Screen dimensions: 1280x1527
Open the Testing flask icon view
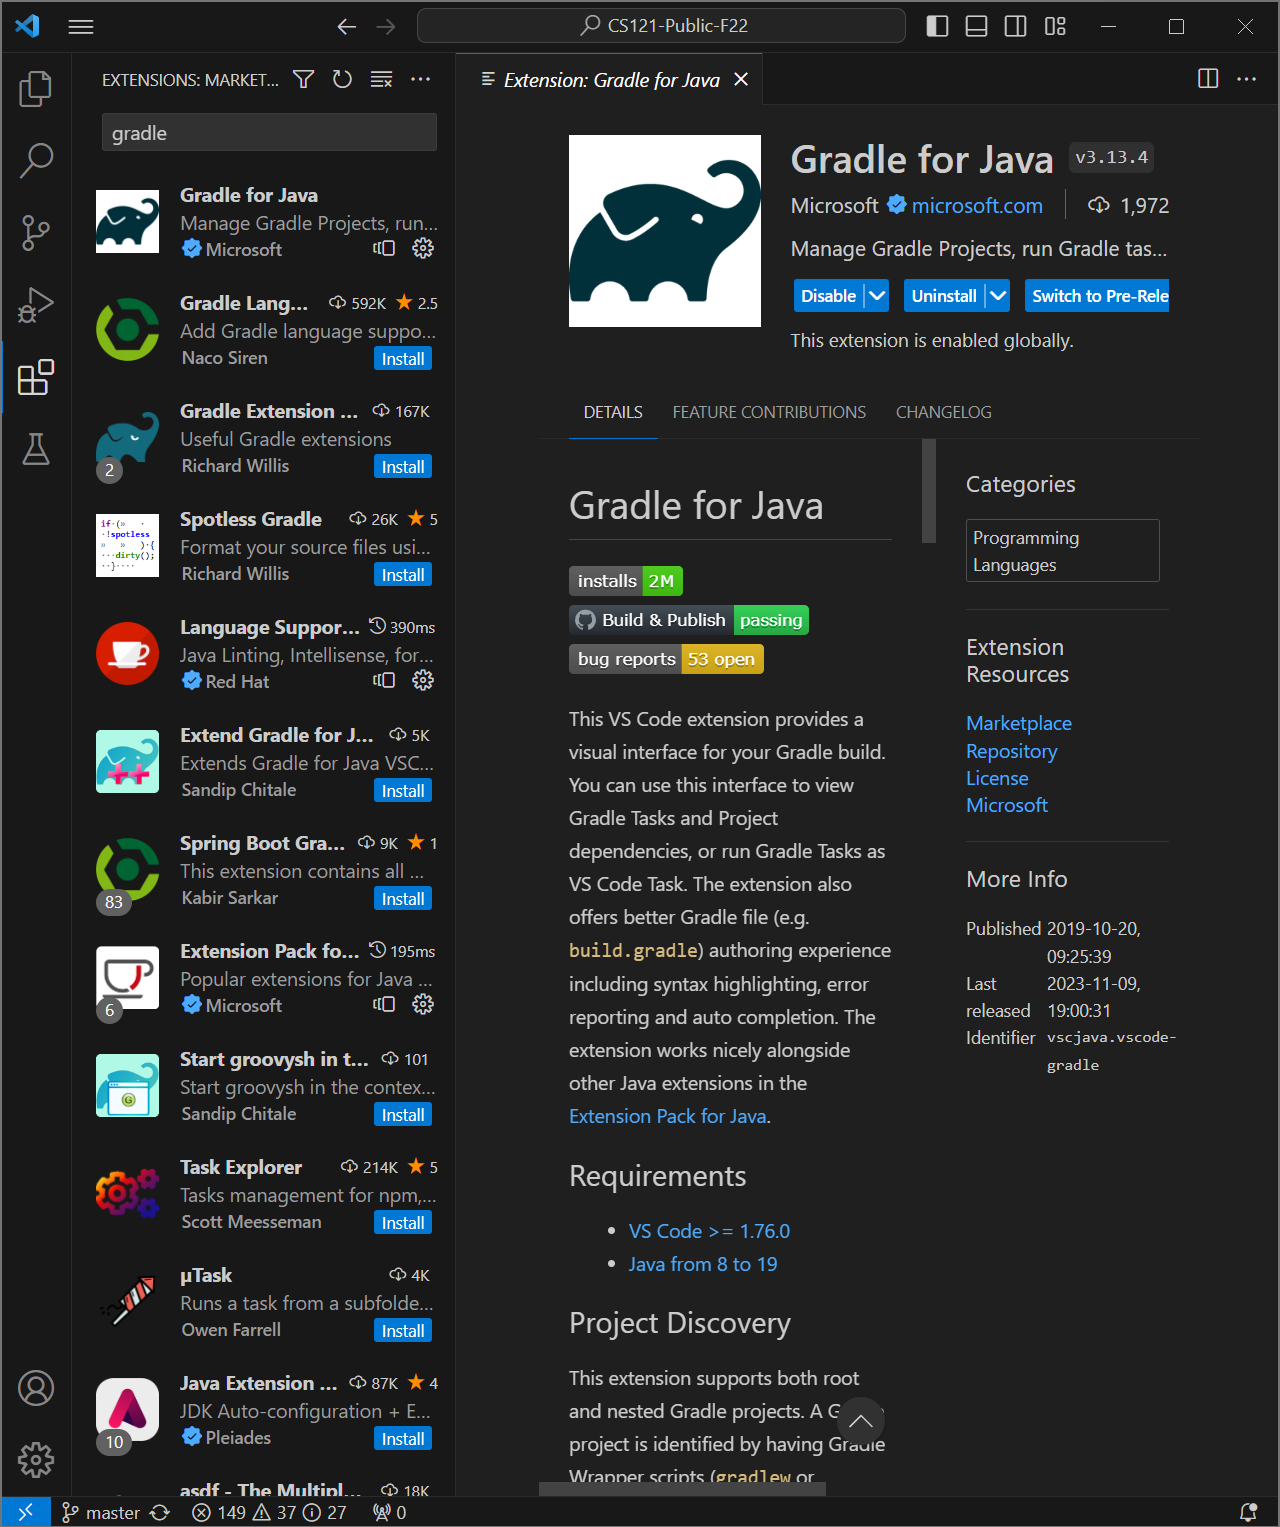[36, 449]
